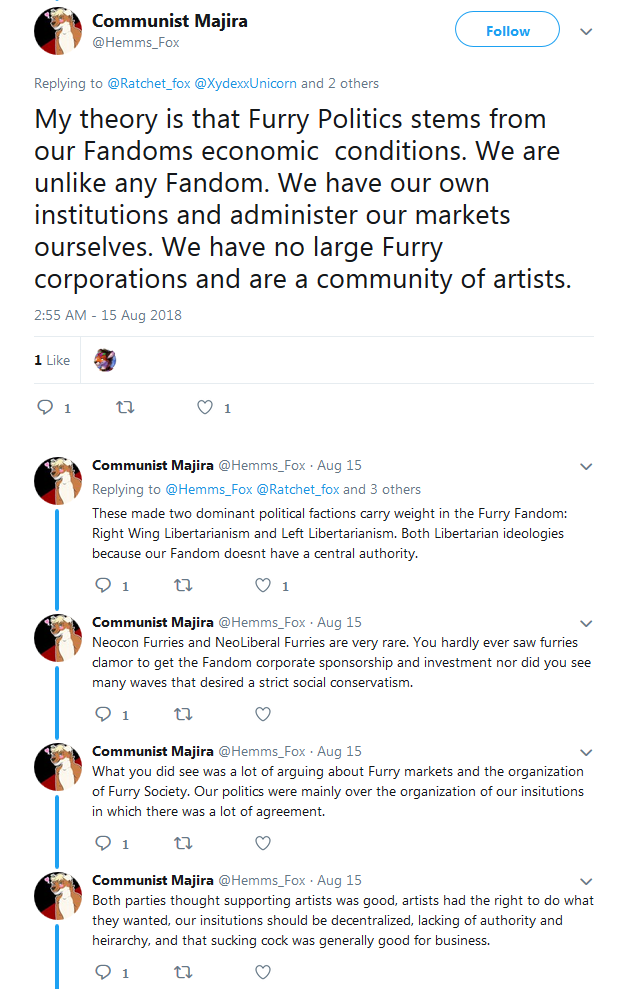Like the 'Neocon Furries' tweet

(x=263, y=714)
